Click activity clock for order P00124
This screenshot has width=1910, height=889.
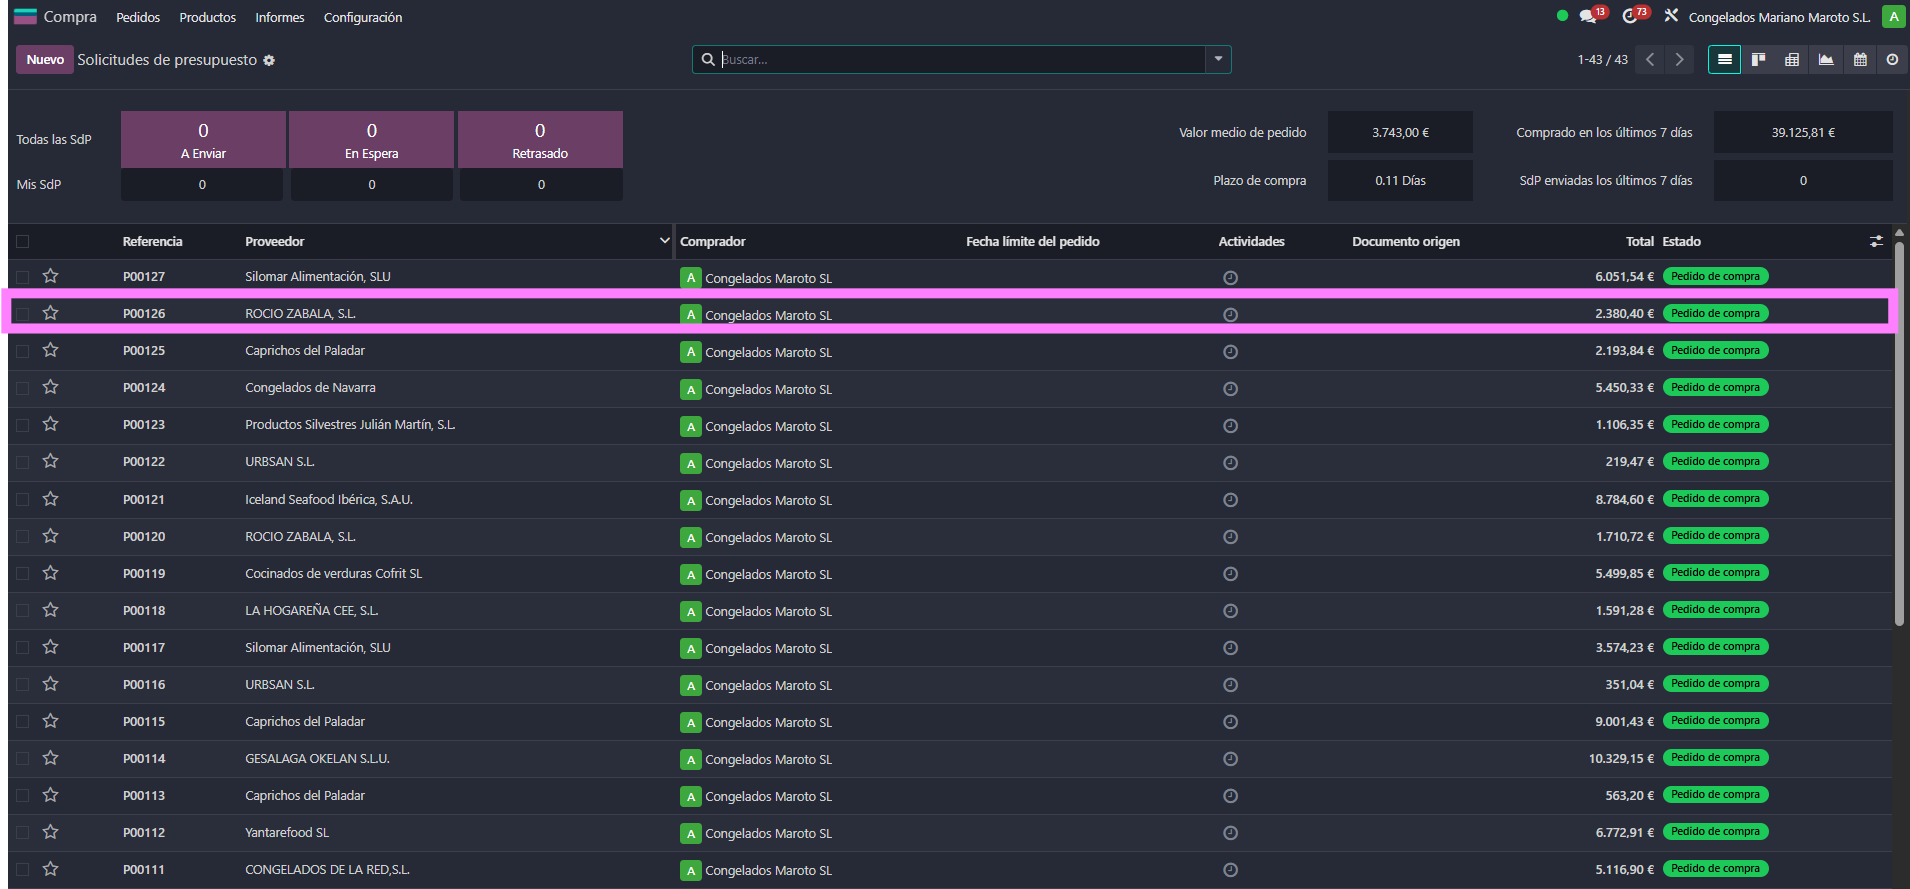coord(1230,389)
